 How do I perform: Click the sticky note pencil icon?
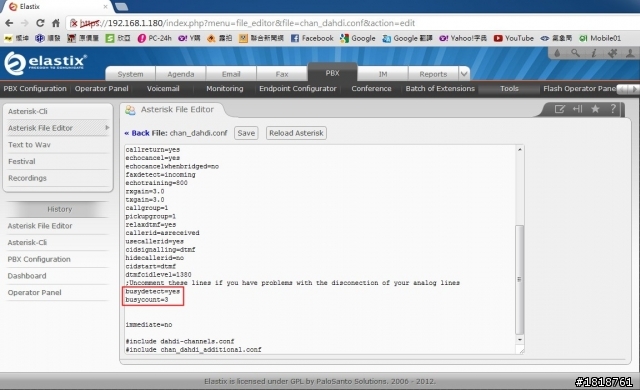(x=560, y=109)
